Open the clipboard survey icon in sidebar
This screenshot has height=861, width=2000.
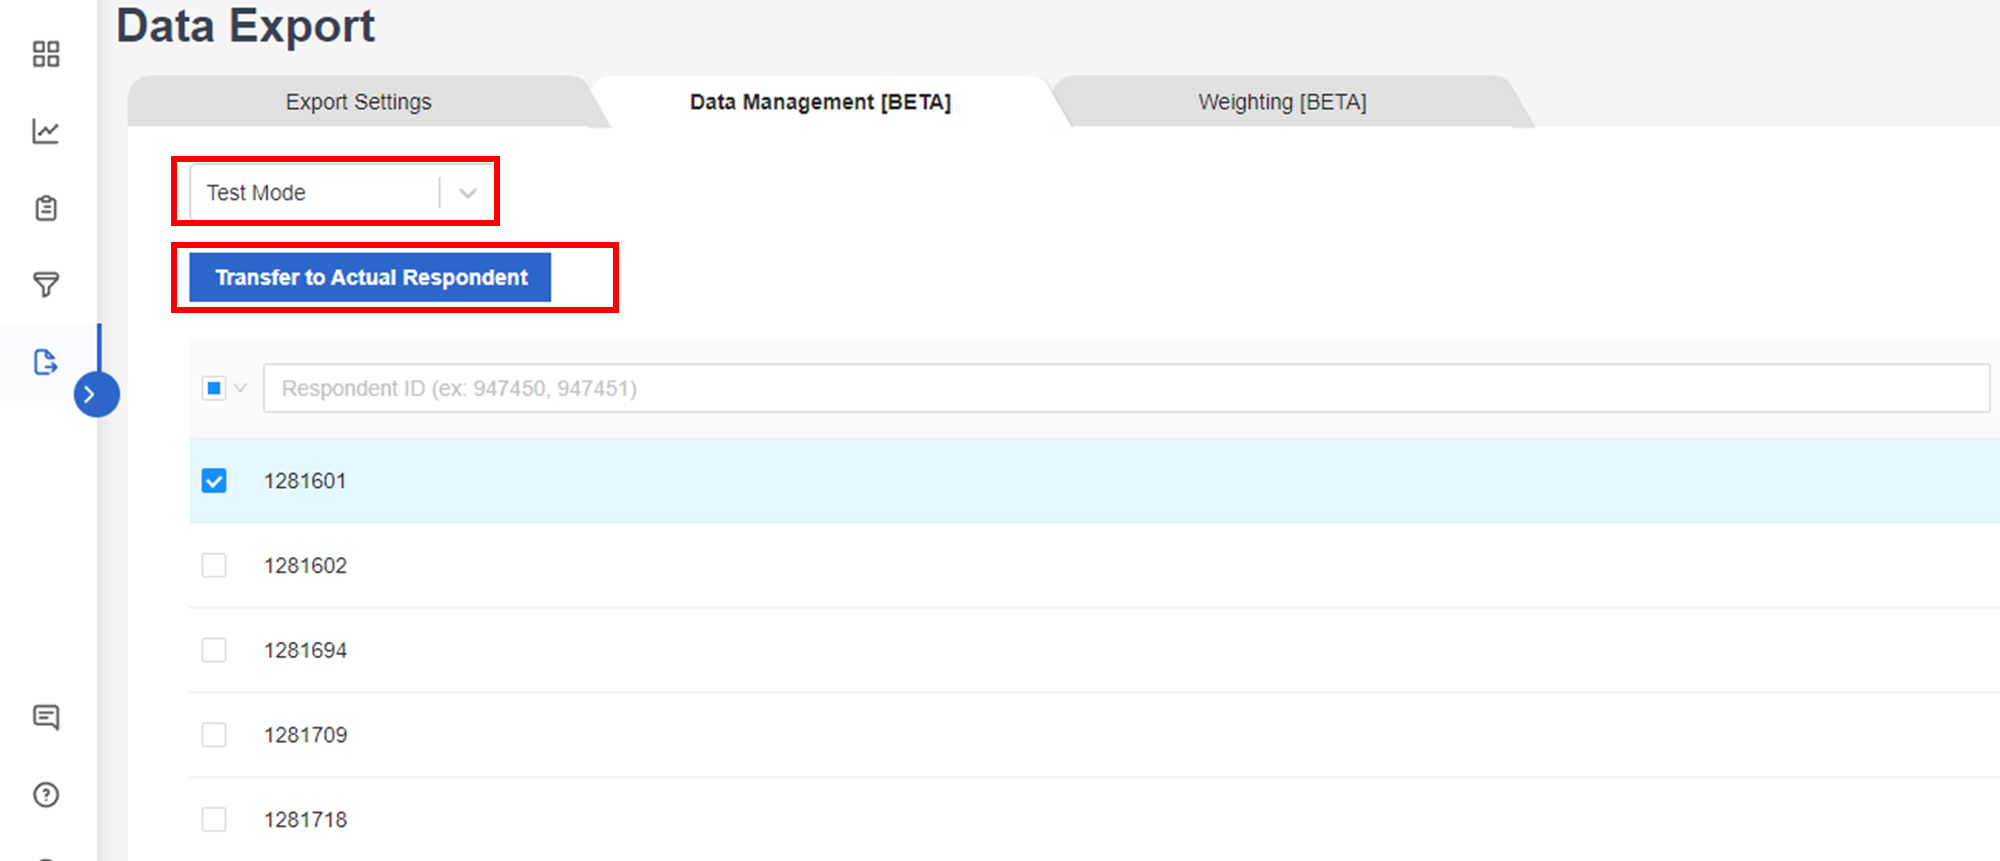click(x=46, y=208)
